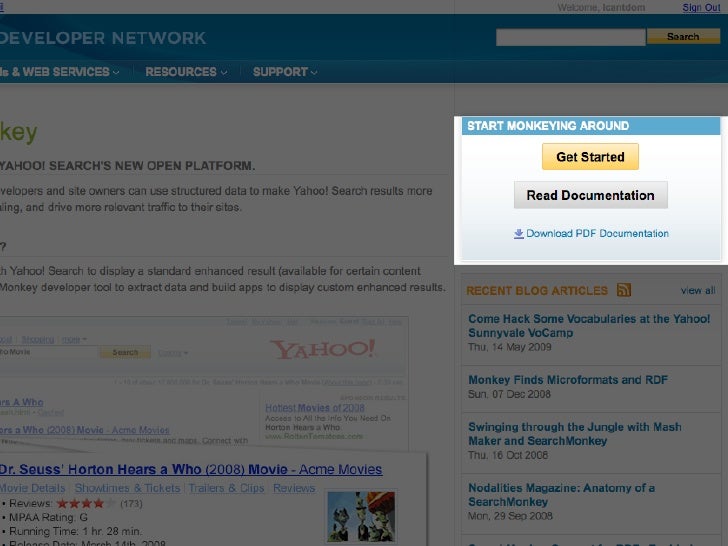728x546 pixels.
Task: Open the Download PDF Documentation link
Action: 597,234
